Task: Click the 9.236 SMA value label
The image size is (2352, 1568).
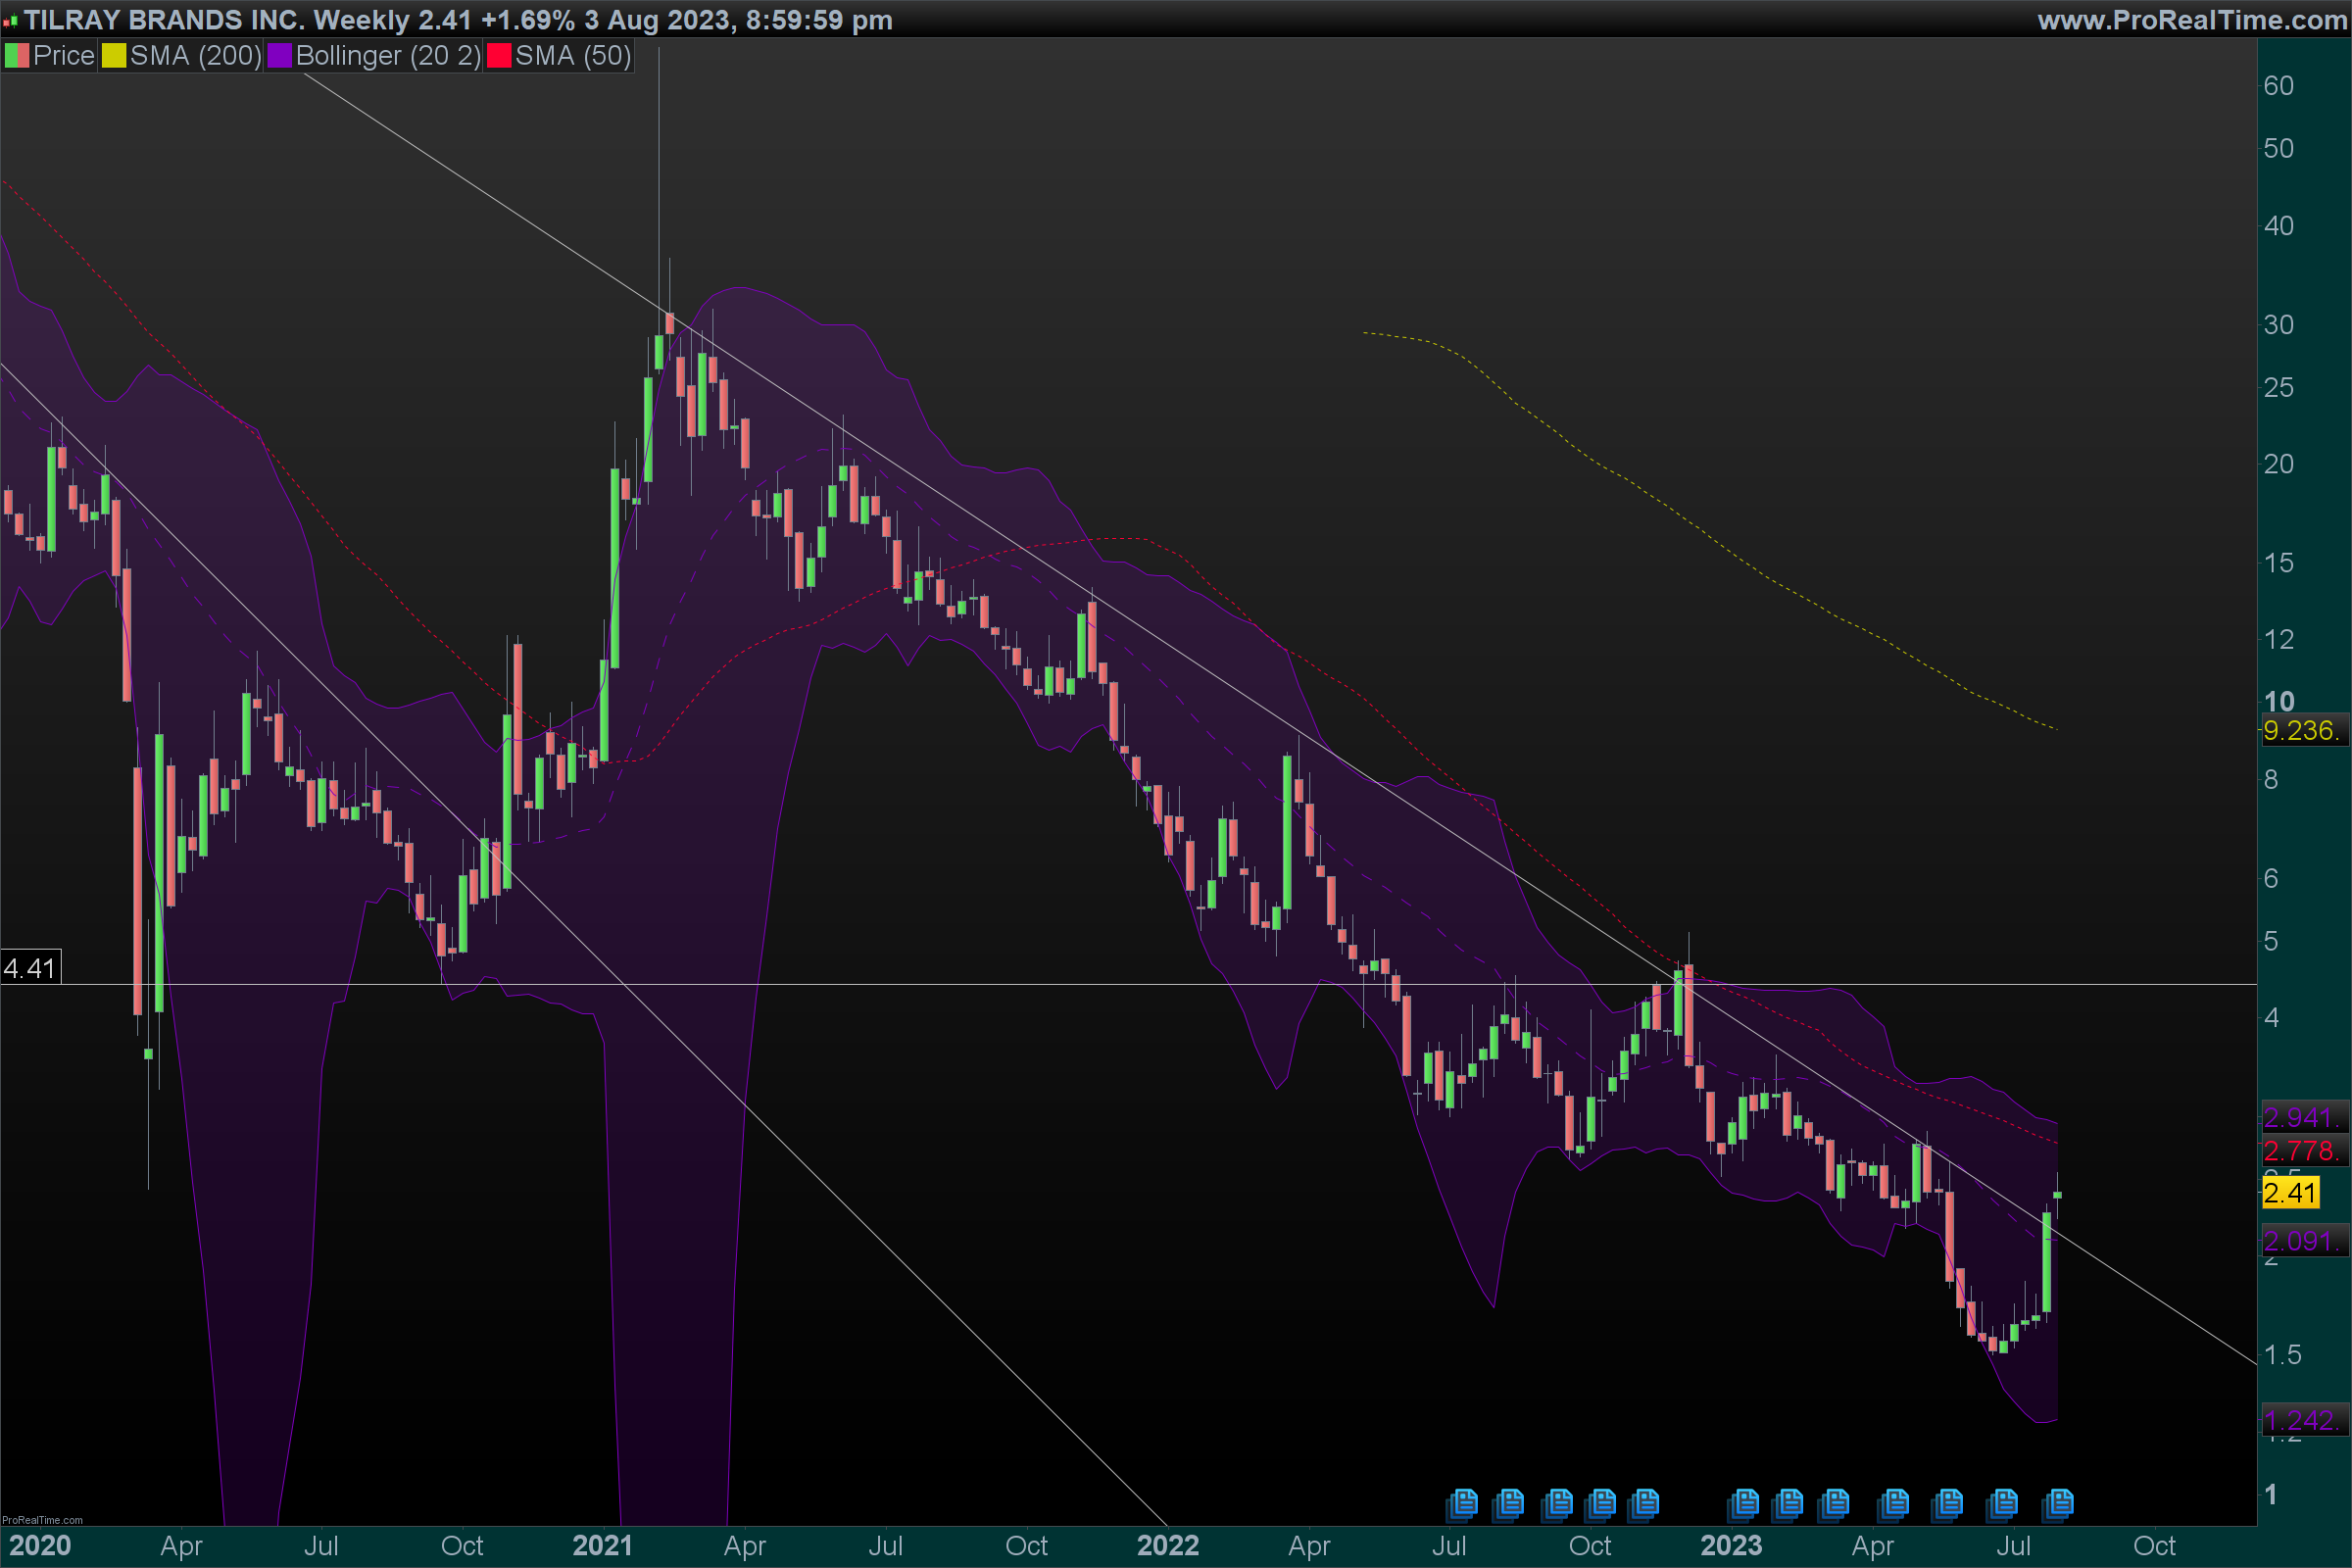Action: pos(2302,730)
